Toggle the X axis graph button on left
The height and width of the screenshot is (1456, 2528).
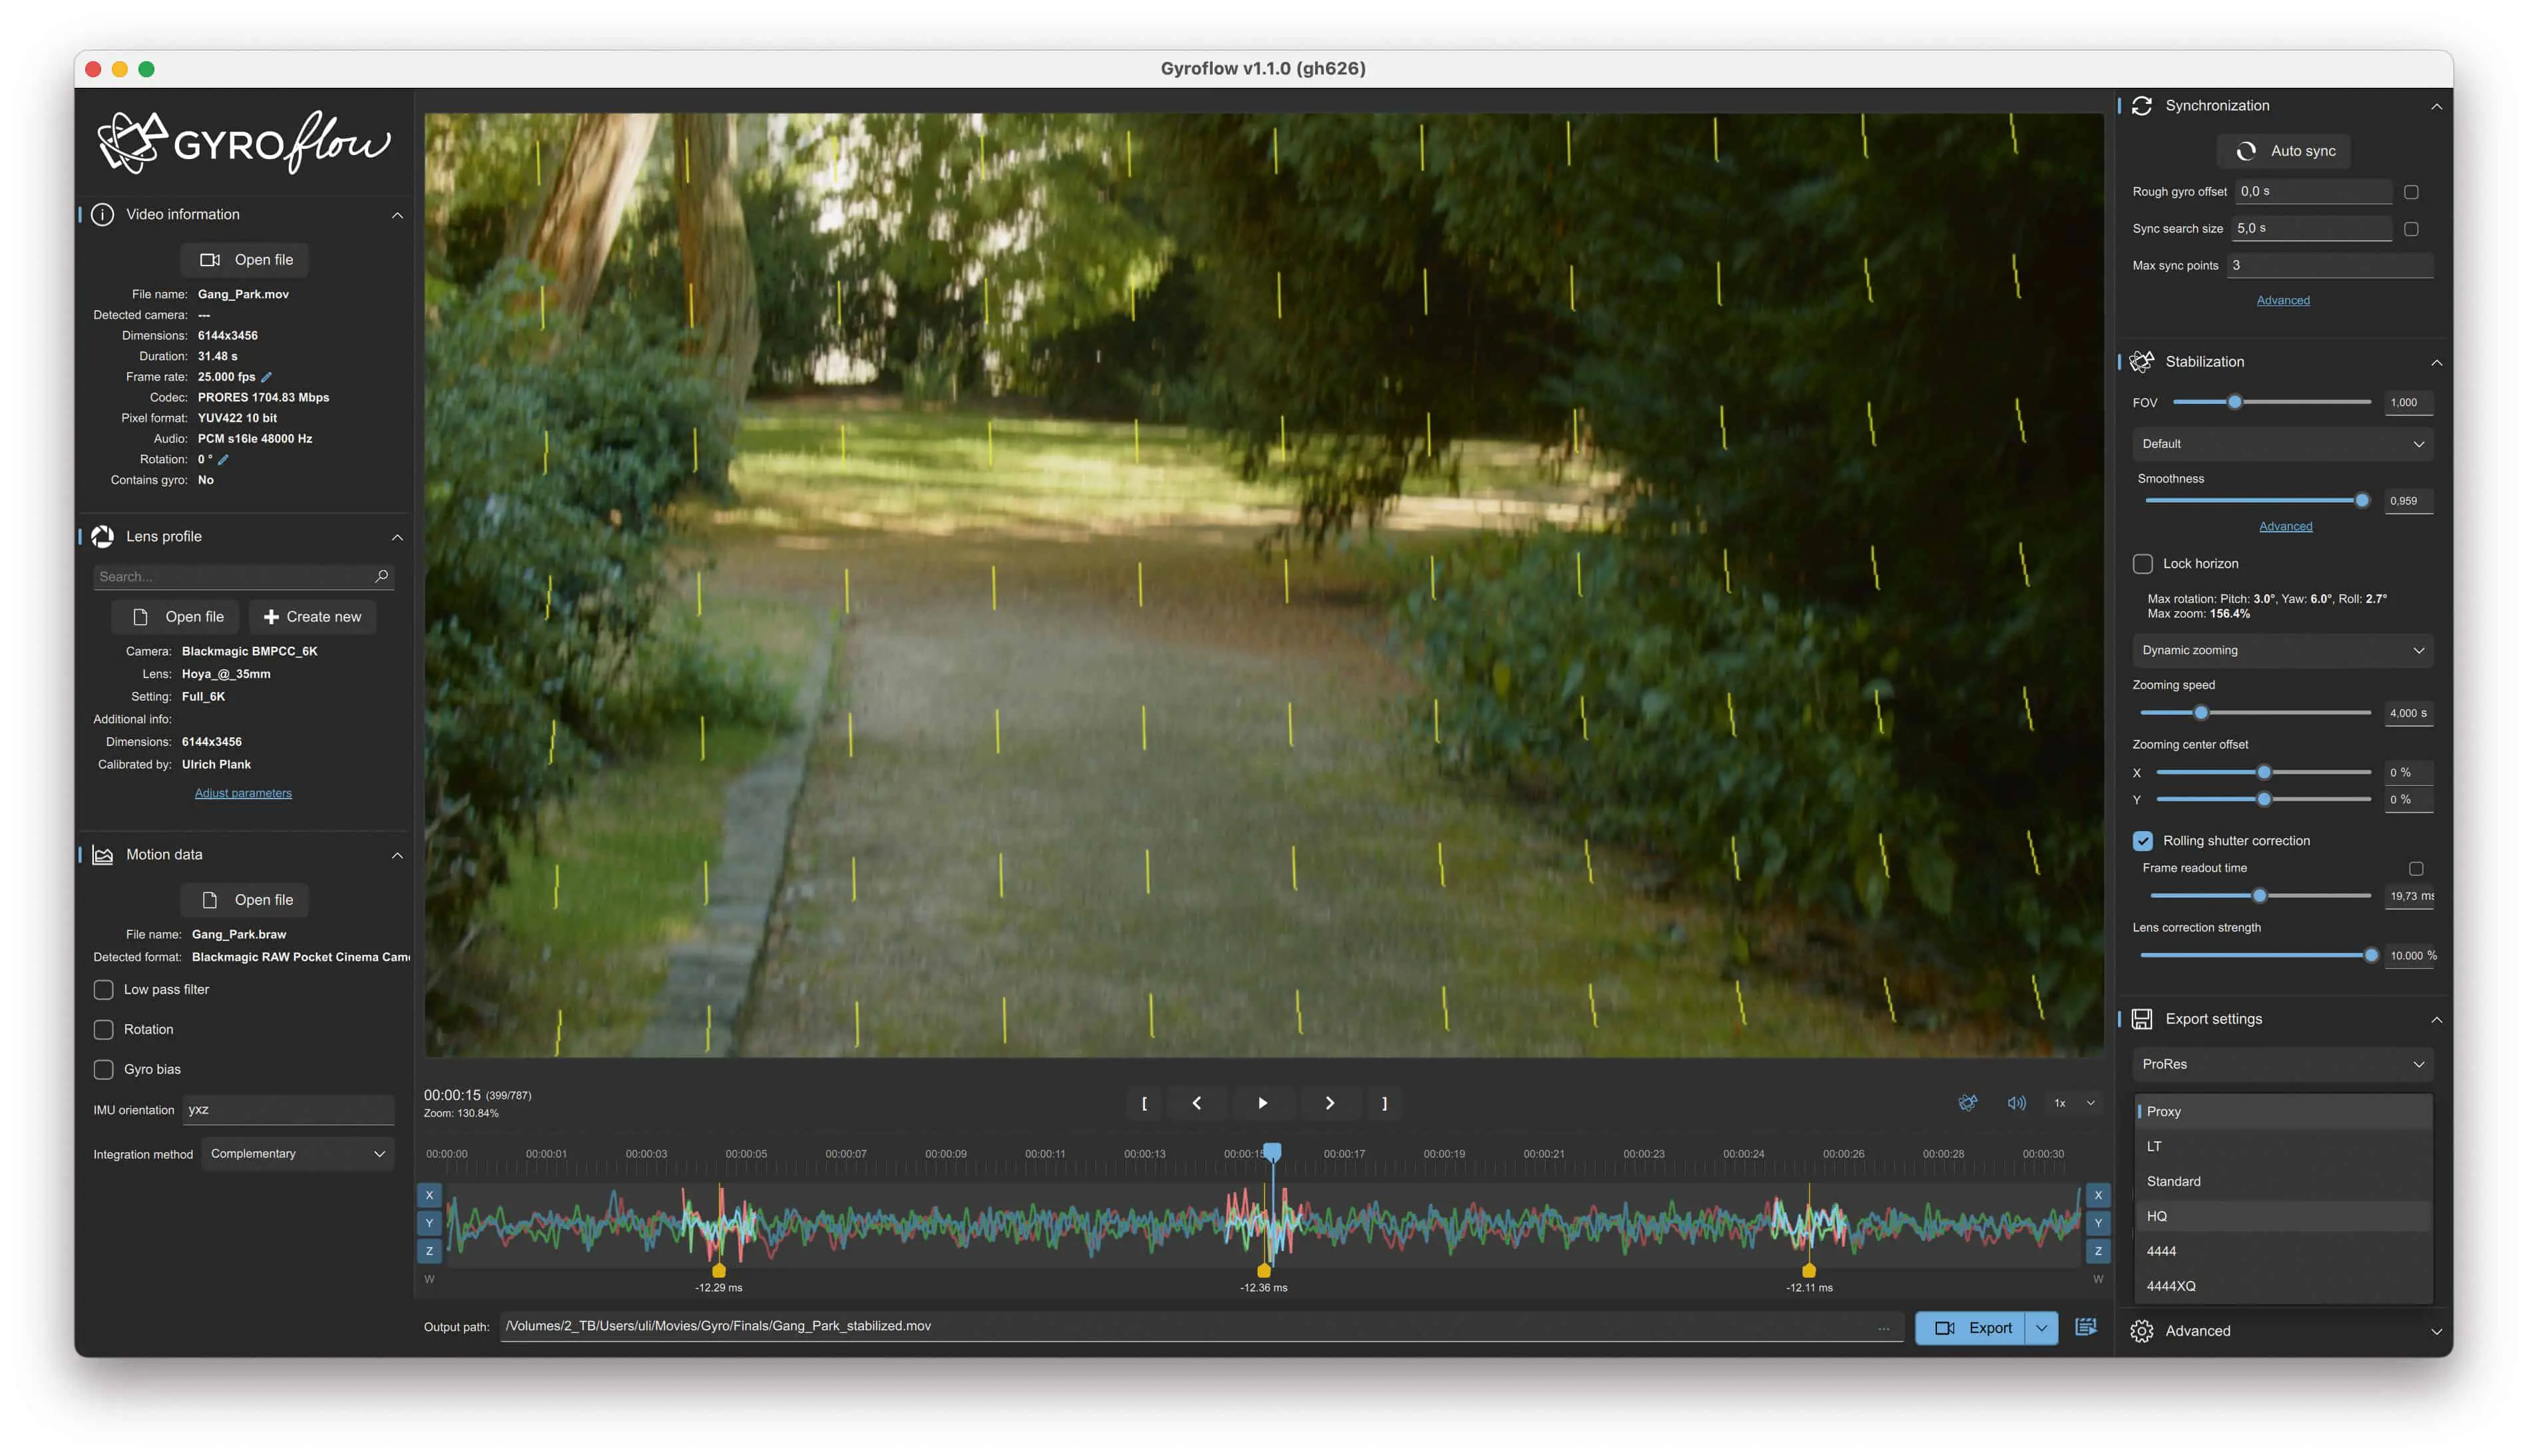point(429,1195)
